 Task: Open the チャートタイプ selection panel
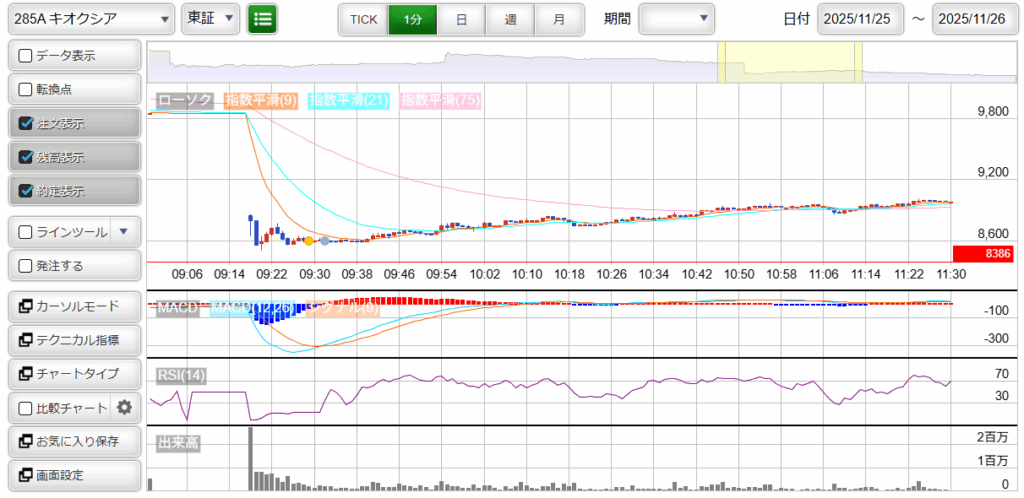coord(73,373)
